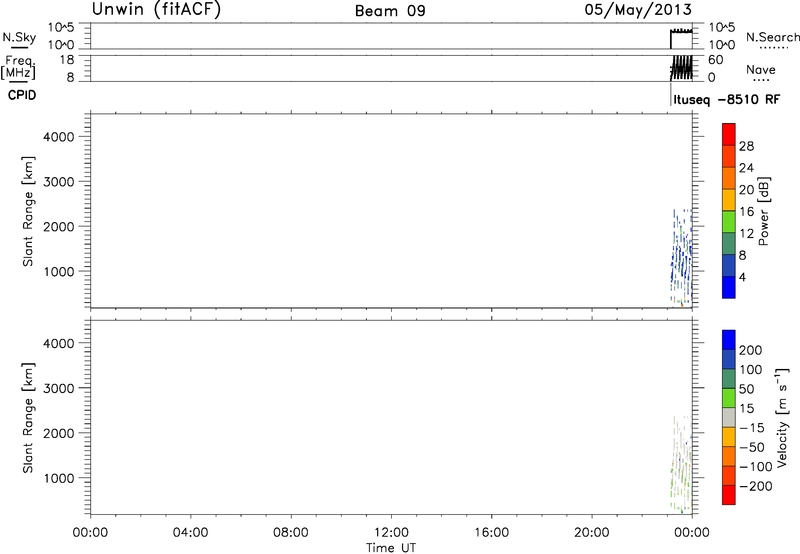
Task: Click the 'CPID' label
Action: click(x=22, y=95)
